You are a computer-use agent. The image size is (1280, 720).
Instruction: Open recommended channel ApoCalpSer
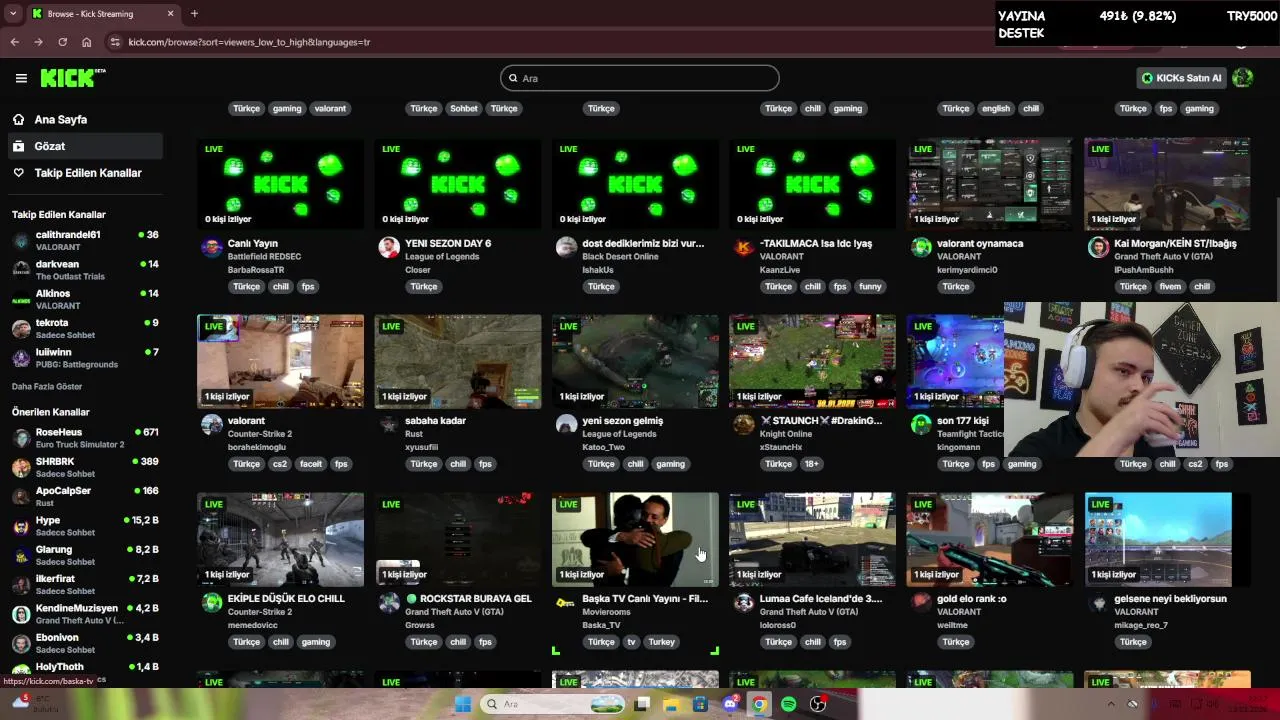pyautogui.click(x=85, y=496)
